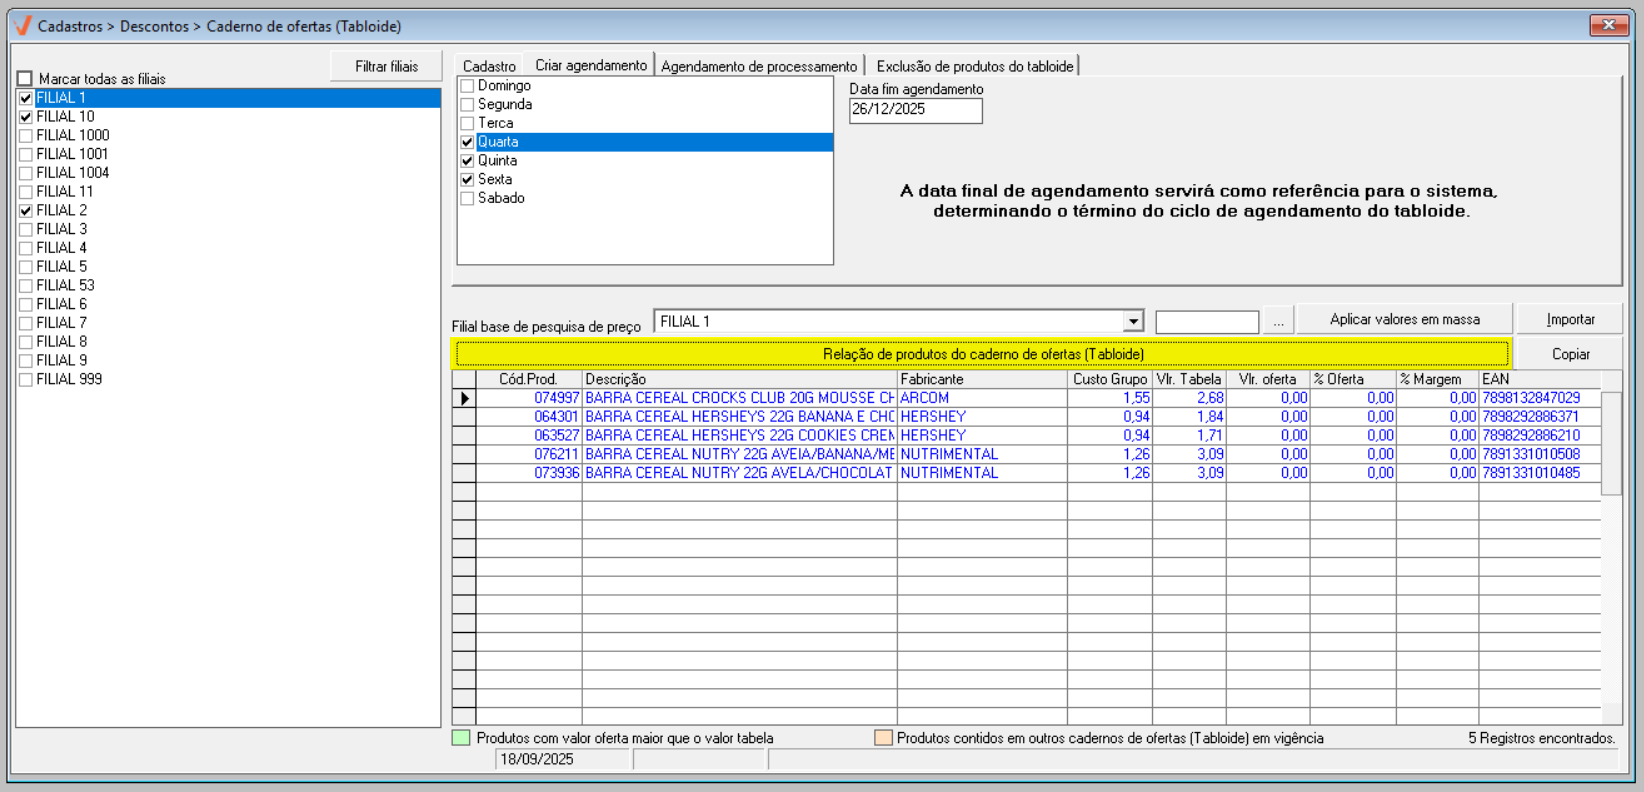Click the orange legend swatch for other tabloids

(x=883, y=738)
